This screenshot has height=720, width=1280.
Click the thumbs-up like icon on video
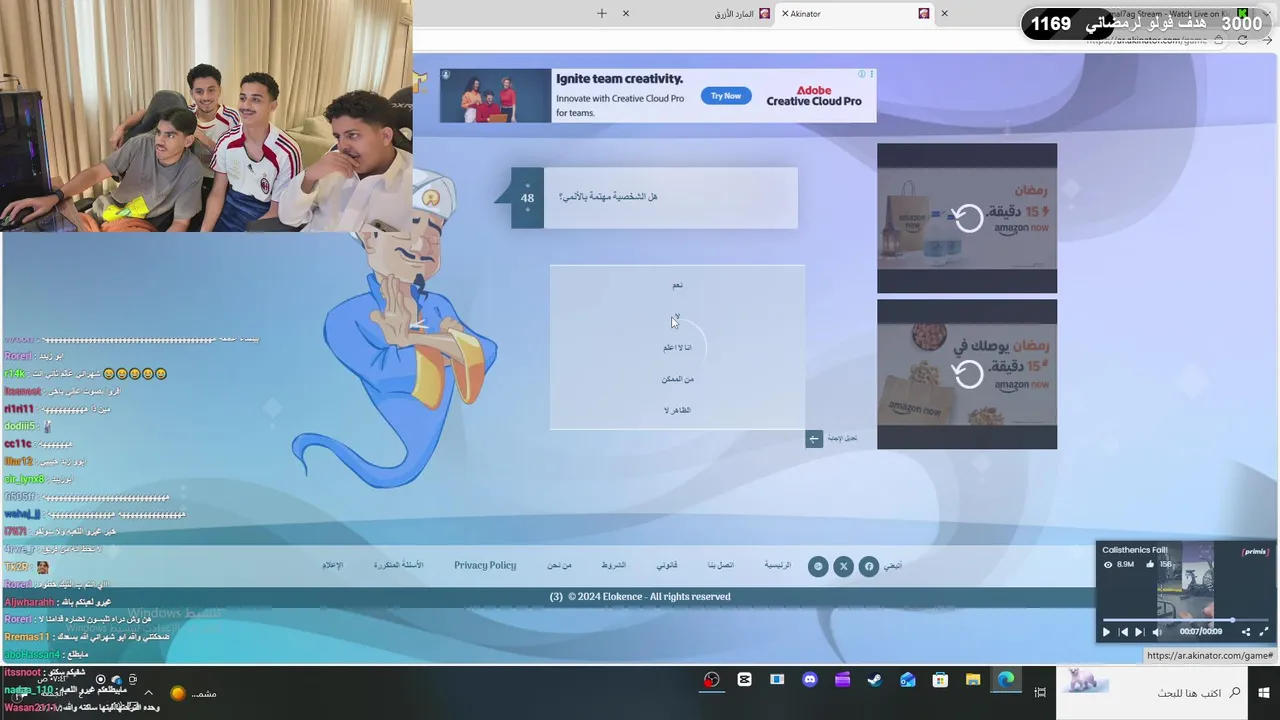point(1150,565)
